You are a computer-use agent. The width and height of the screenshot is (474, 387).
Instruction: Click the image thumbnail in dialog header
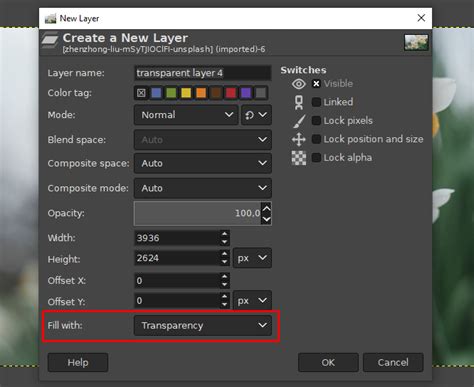click(416, 43)
